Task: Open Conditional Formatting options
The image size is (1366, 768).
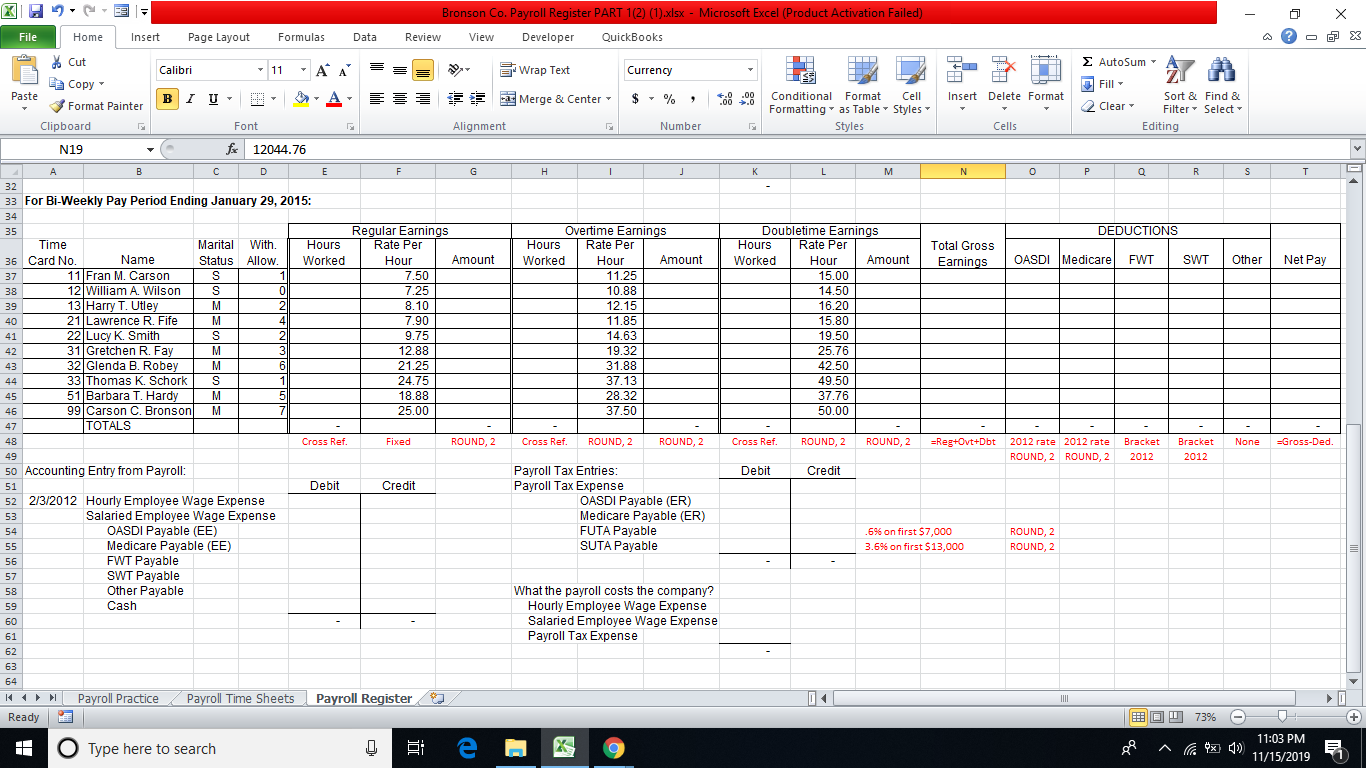Action: 800,86
